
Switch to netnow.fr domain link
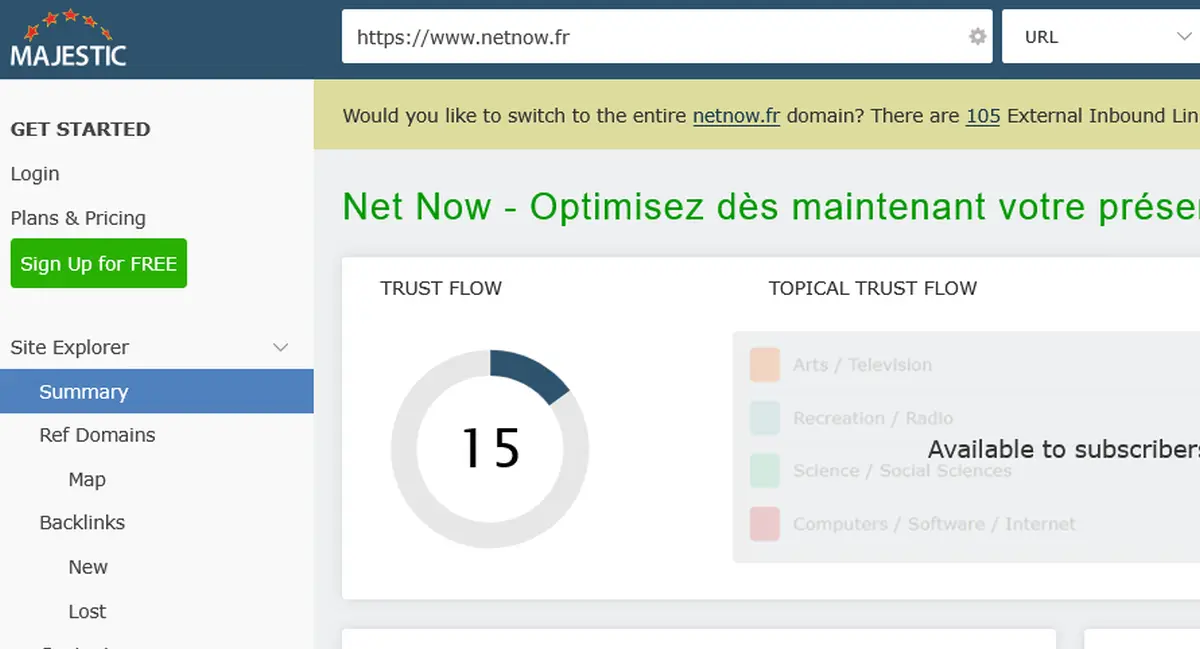(736, 116)
